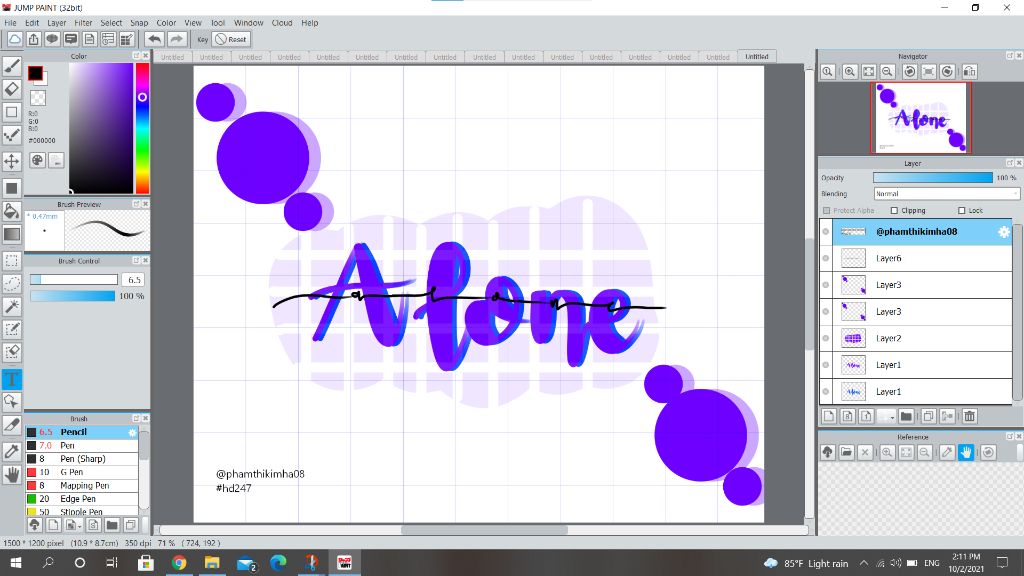Screen dimensions: 1024x576
Task: Select the Mapping Pen brush
Action: click(x=82, y=486)
